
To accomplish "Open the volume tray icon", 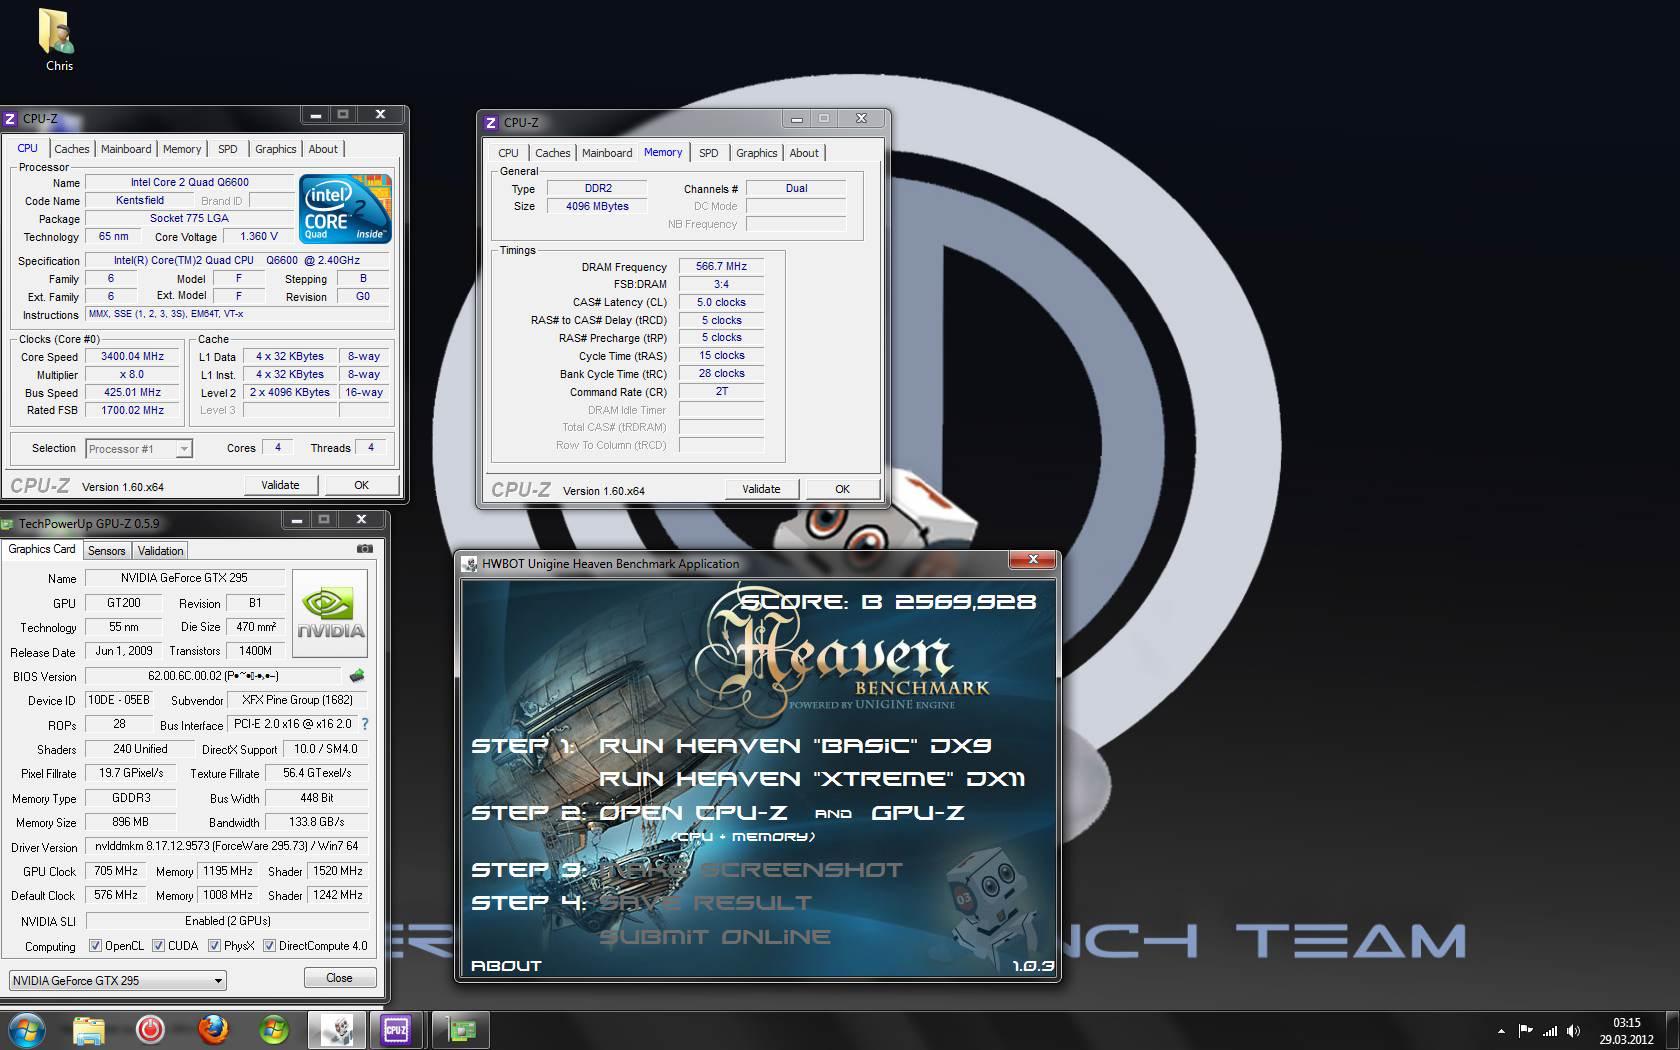I will 1573,1030.
